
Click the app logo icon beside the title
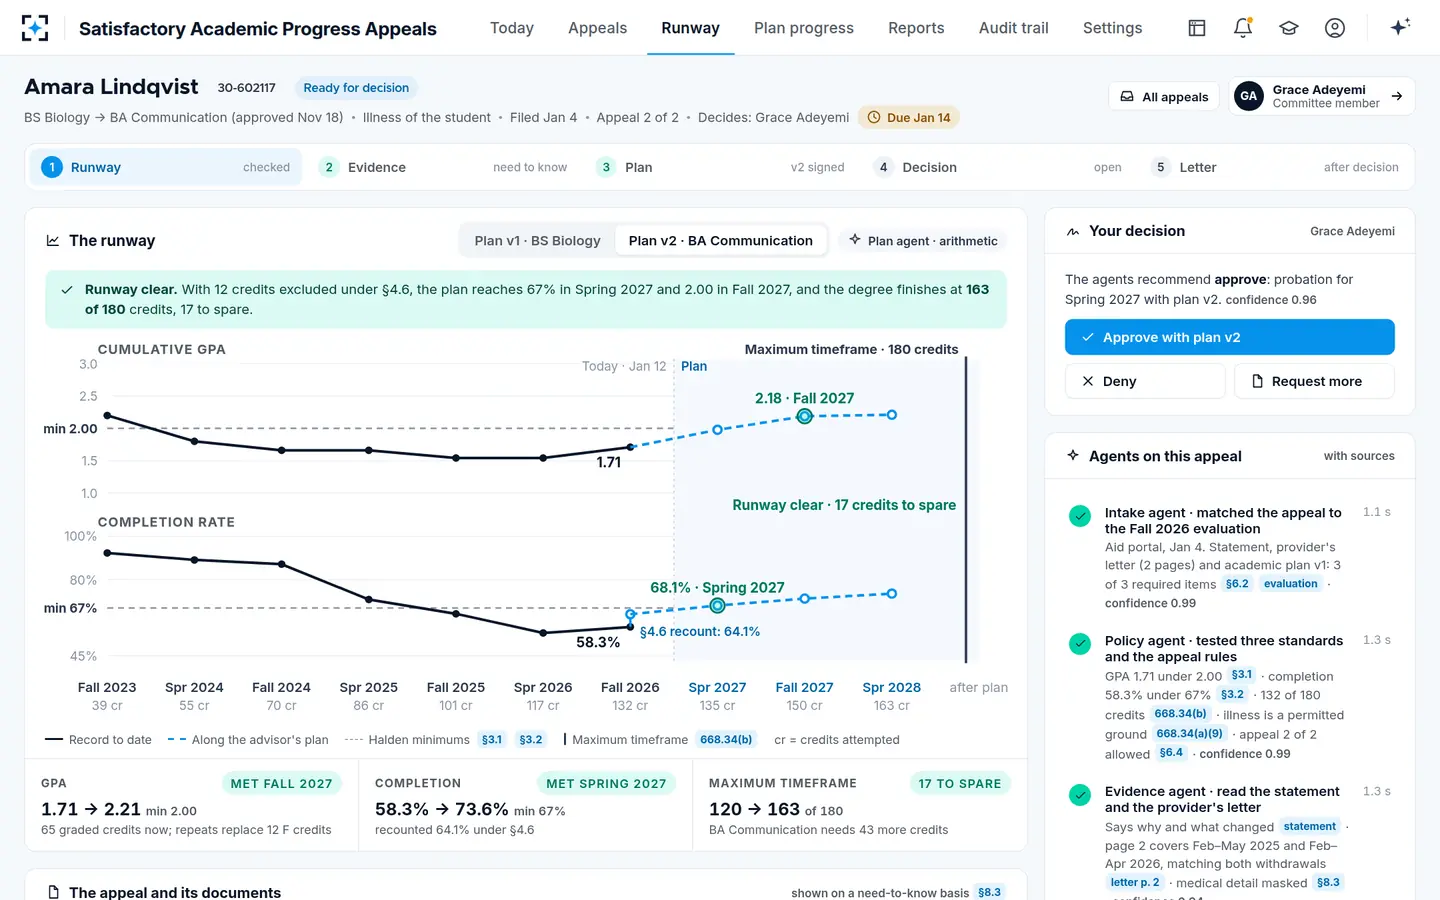point(35,28)
